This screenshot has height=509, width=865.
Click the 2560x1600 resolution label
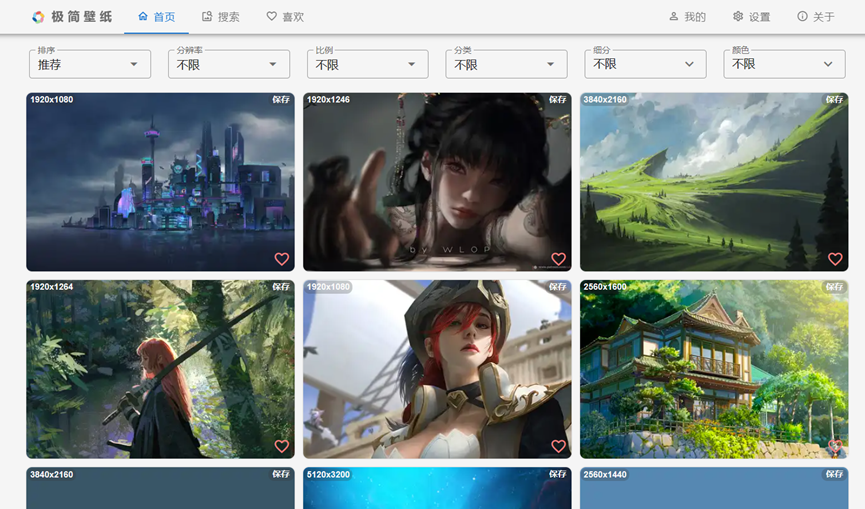[x=605, y=287]
